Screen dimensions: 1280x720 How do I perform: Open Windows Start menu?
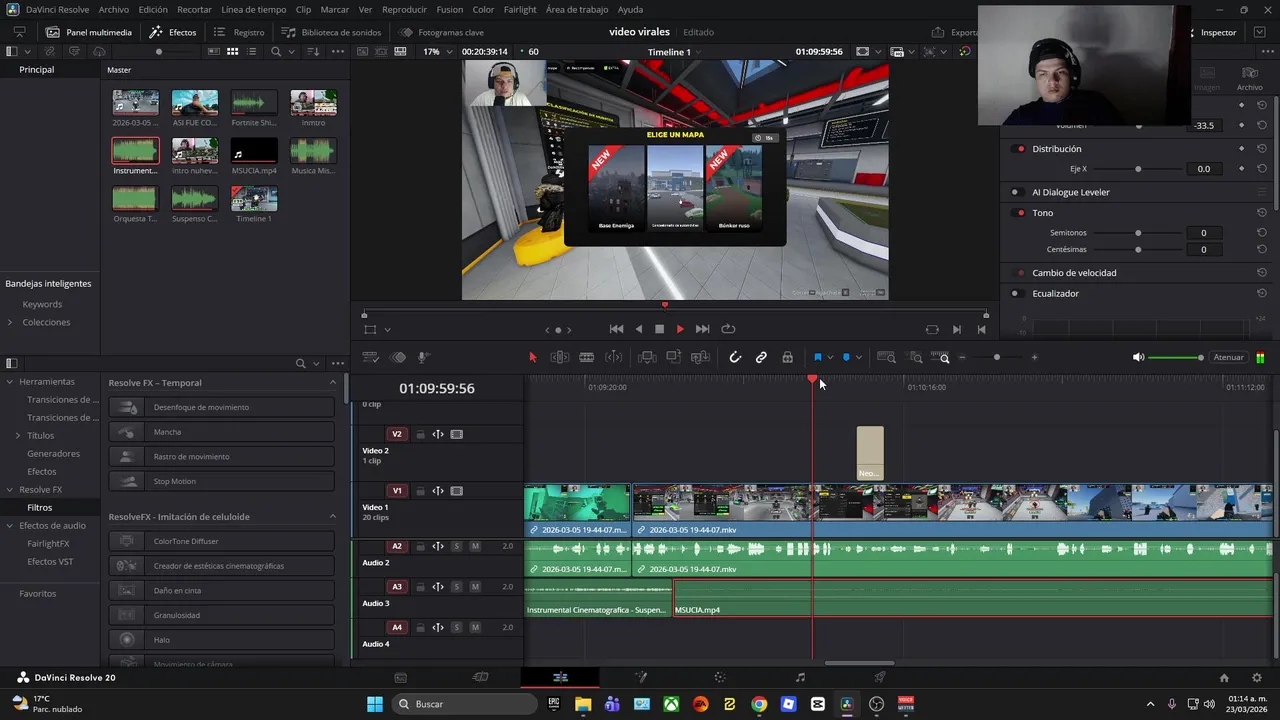pyautogui.click(x=375, y=704)
